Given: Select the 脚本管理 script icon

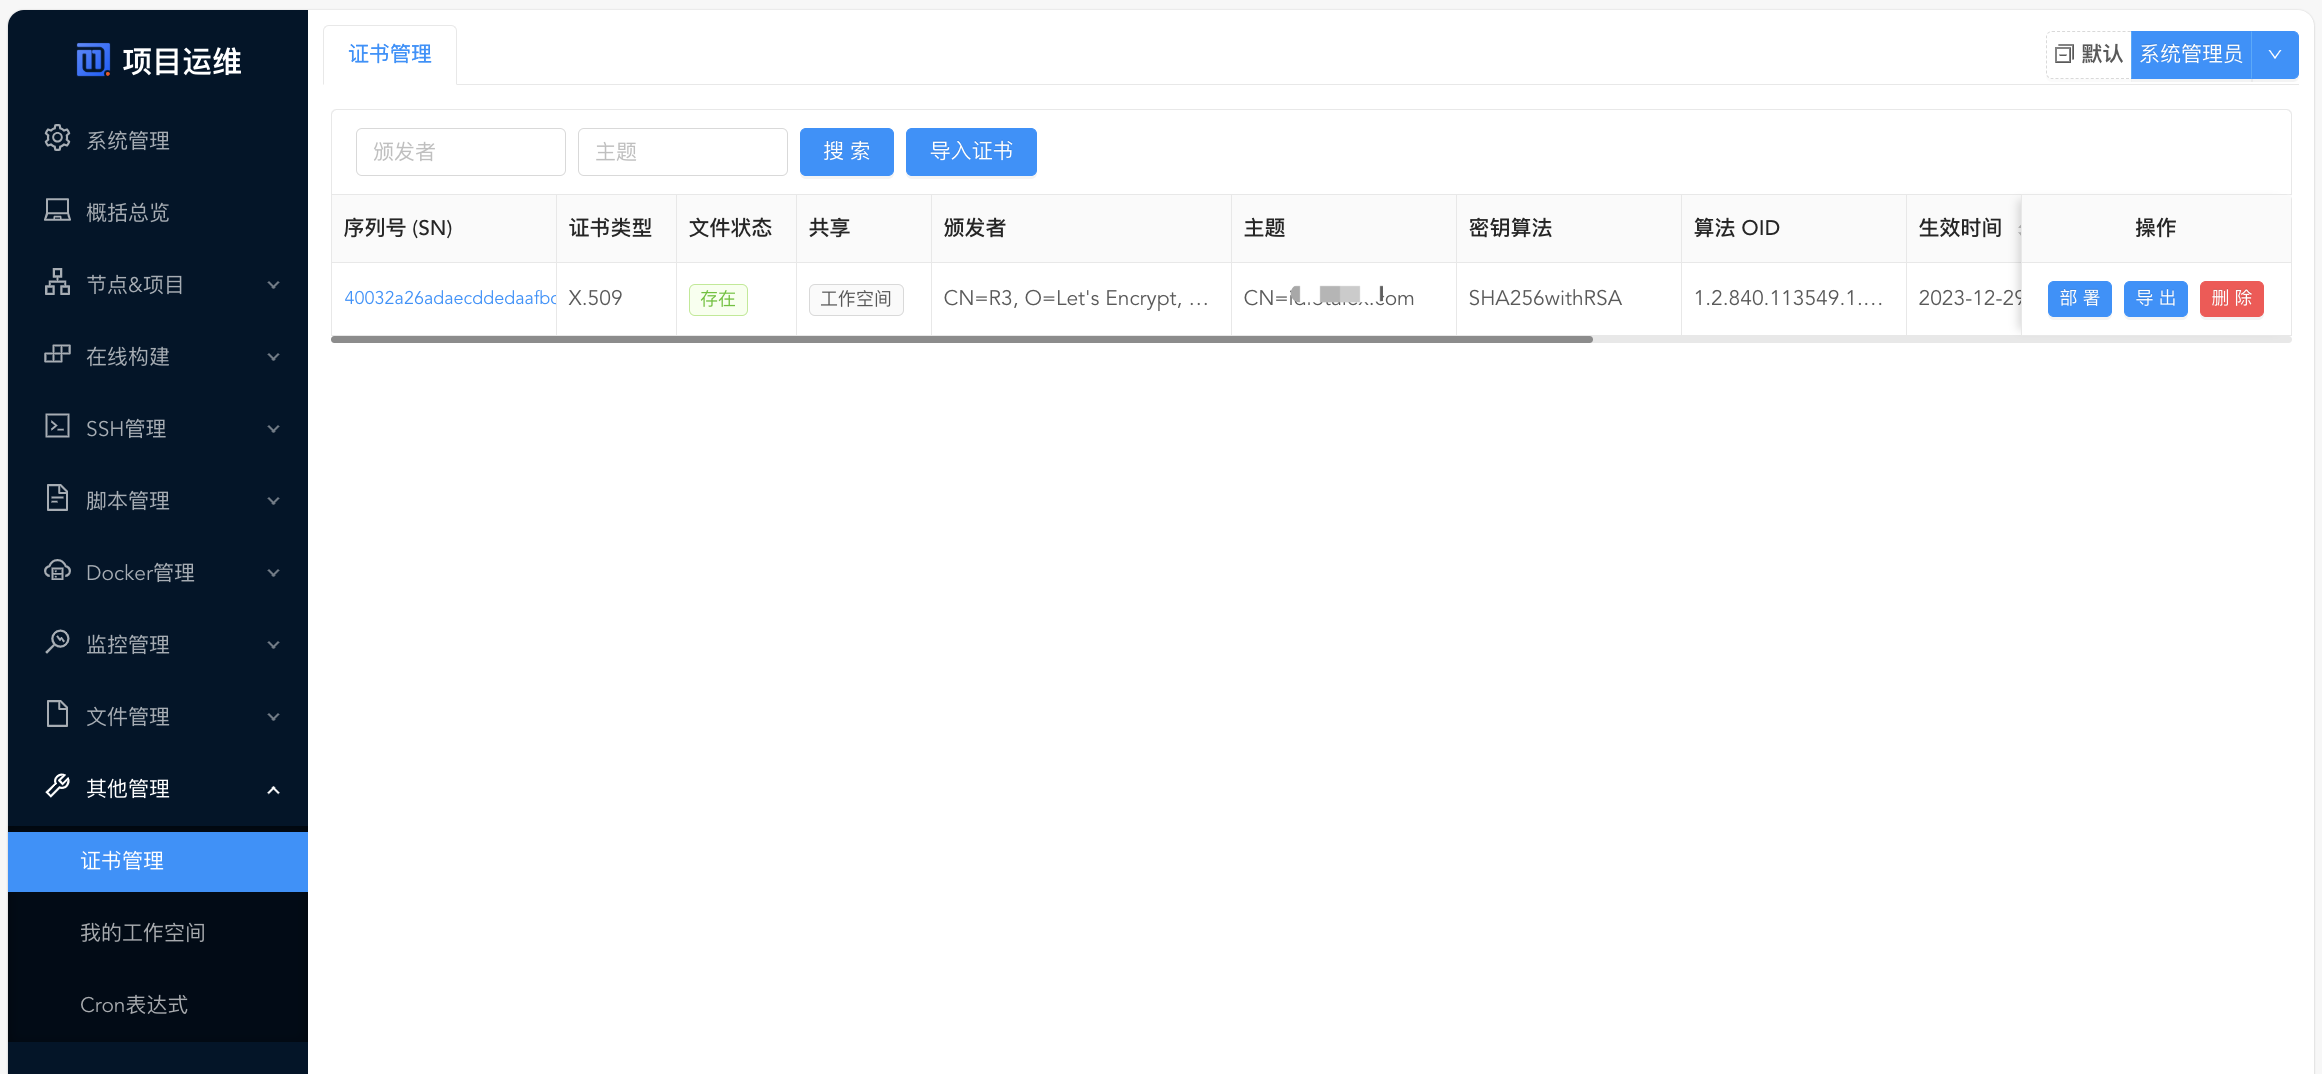Looking at the screenshot, I should tap(57, 499).
